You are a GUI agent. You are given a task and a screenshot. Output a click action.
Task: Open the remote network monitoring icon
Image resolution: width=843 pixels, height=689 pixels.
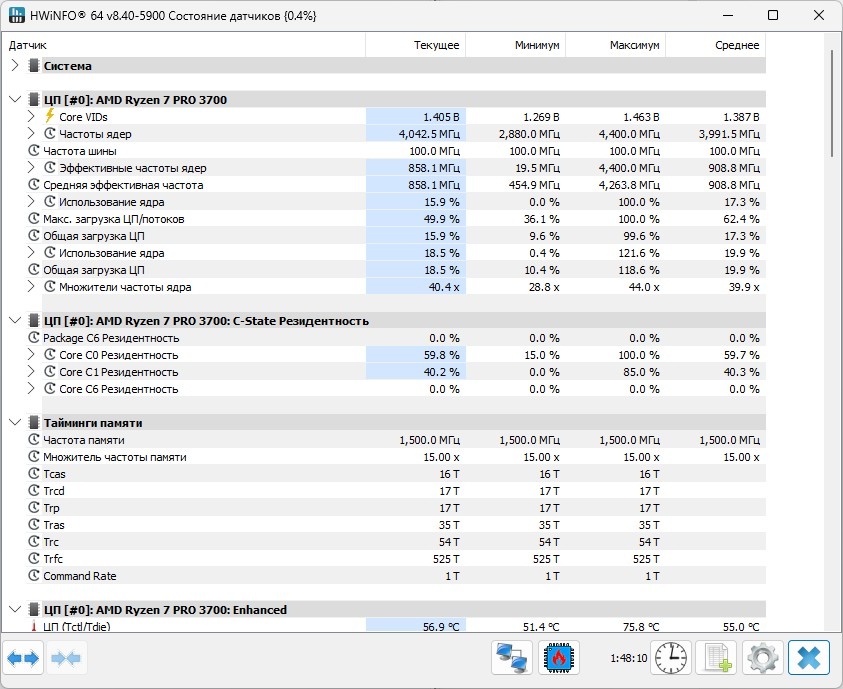point(511,658)
